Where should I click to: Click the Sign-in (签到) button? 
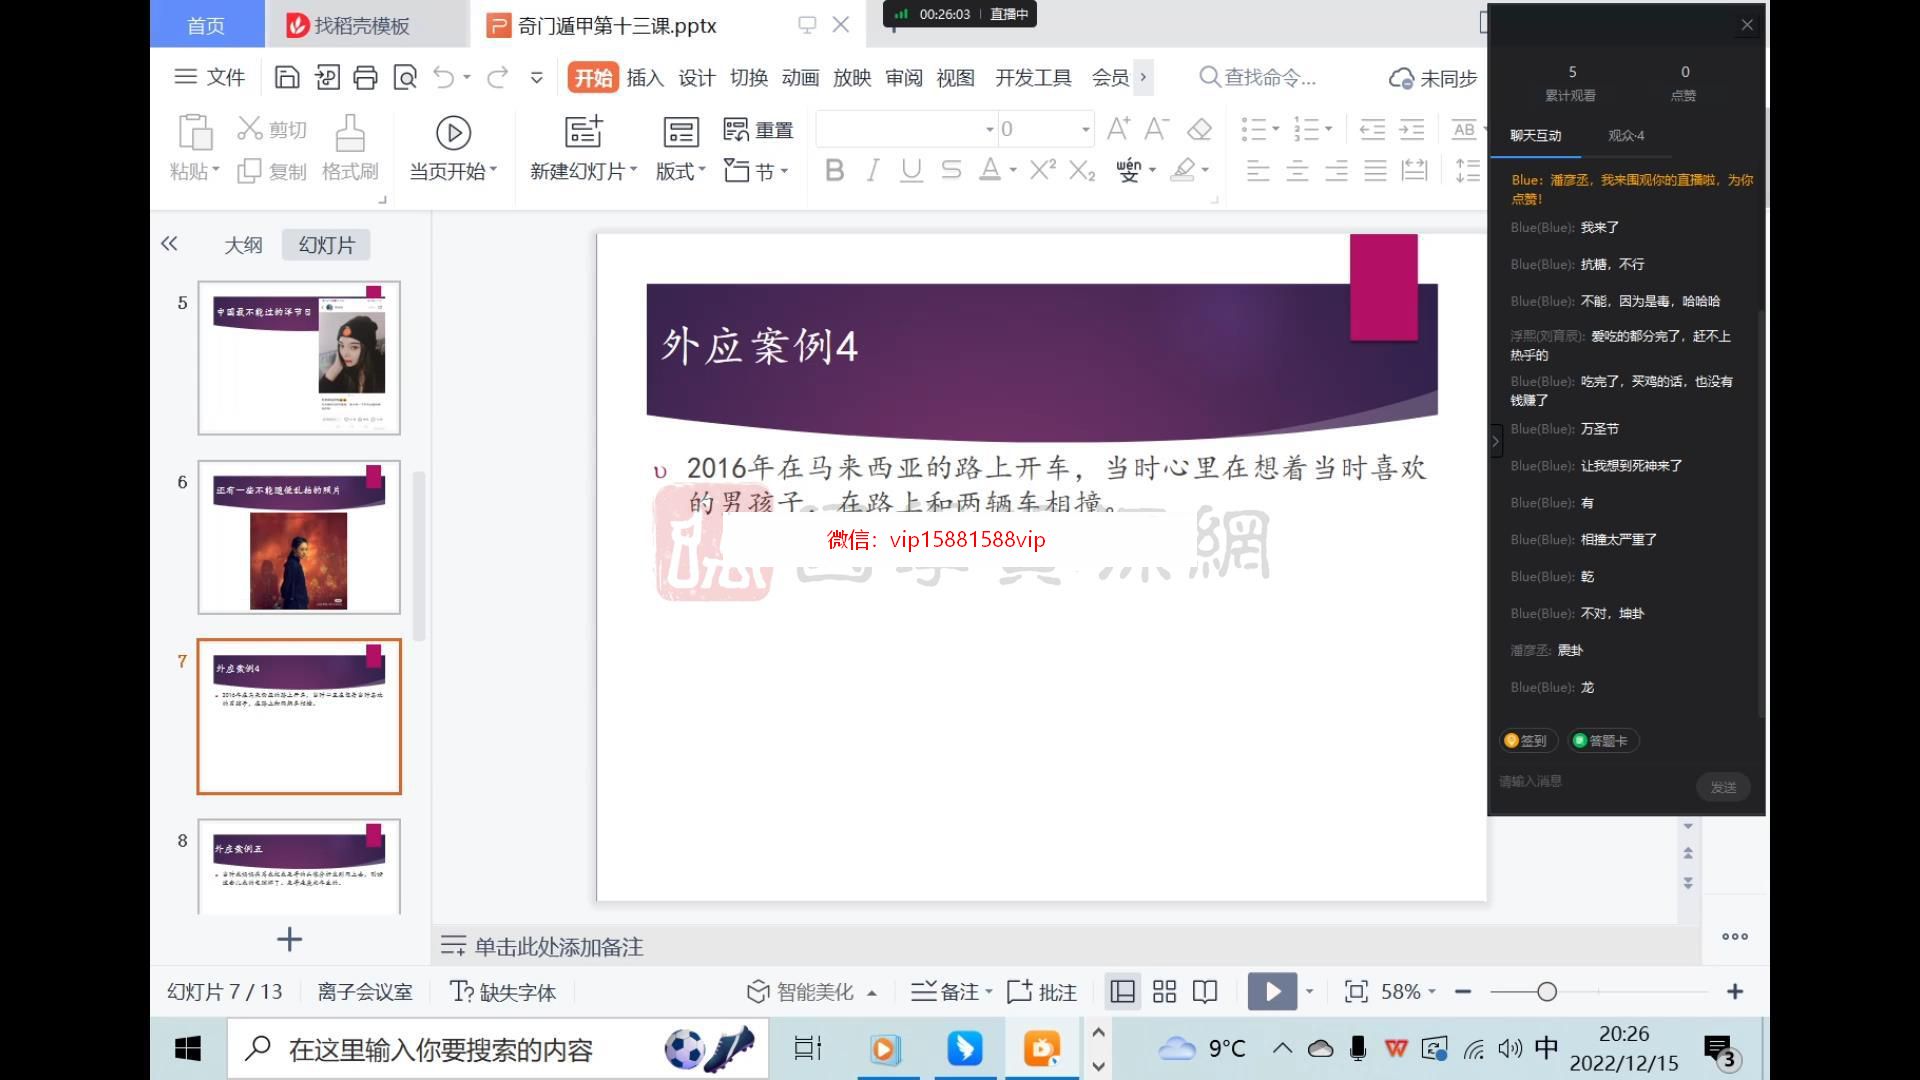point(1526,740)
